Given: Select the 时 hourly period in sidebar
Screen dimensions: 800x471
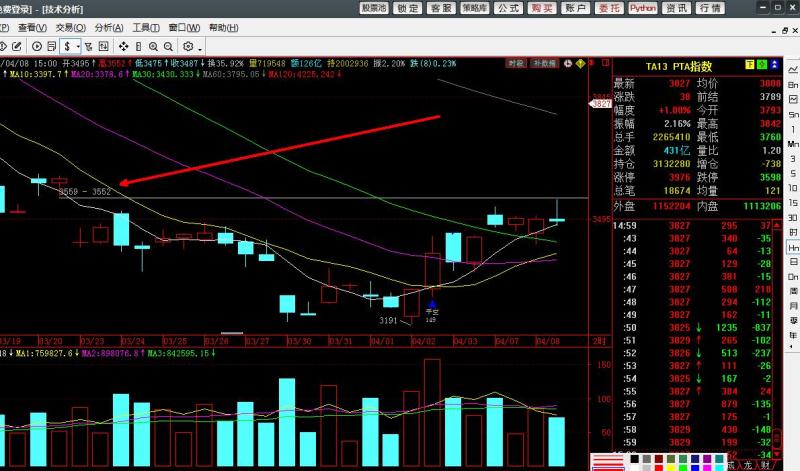Looking at the screenshot, I should (x=793, y=233).
